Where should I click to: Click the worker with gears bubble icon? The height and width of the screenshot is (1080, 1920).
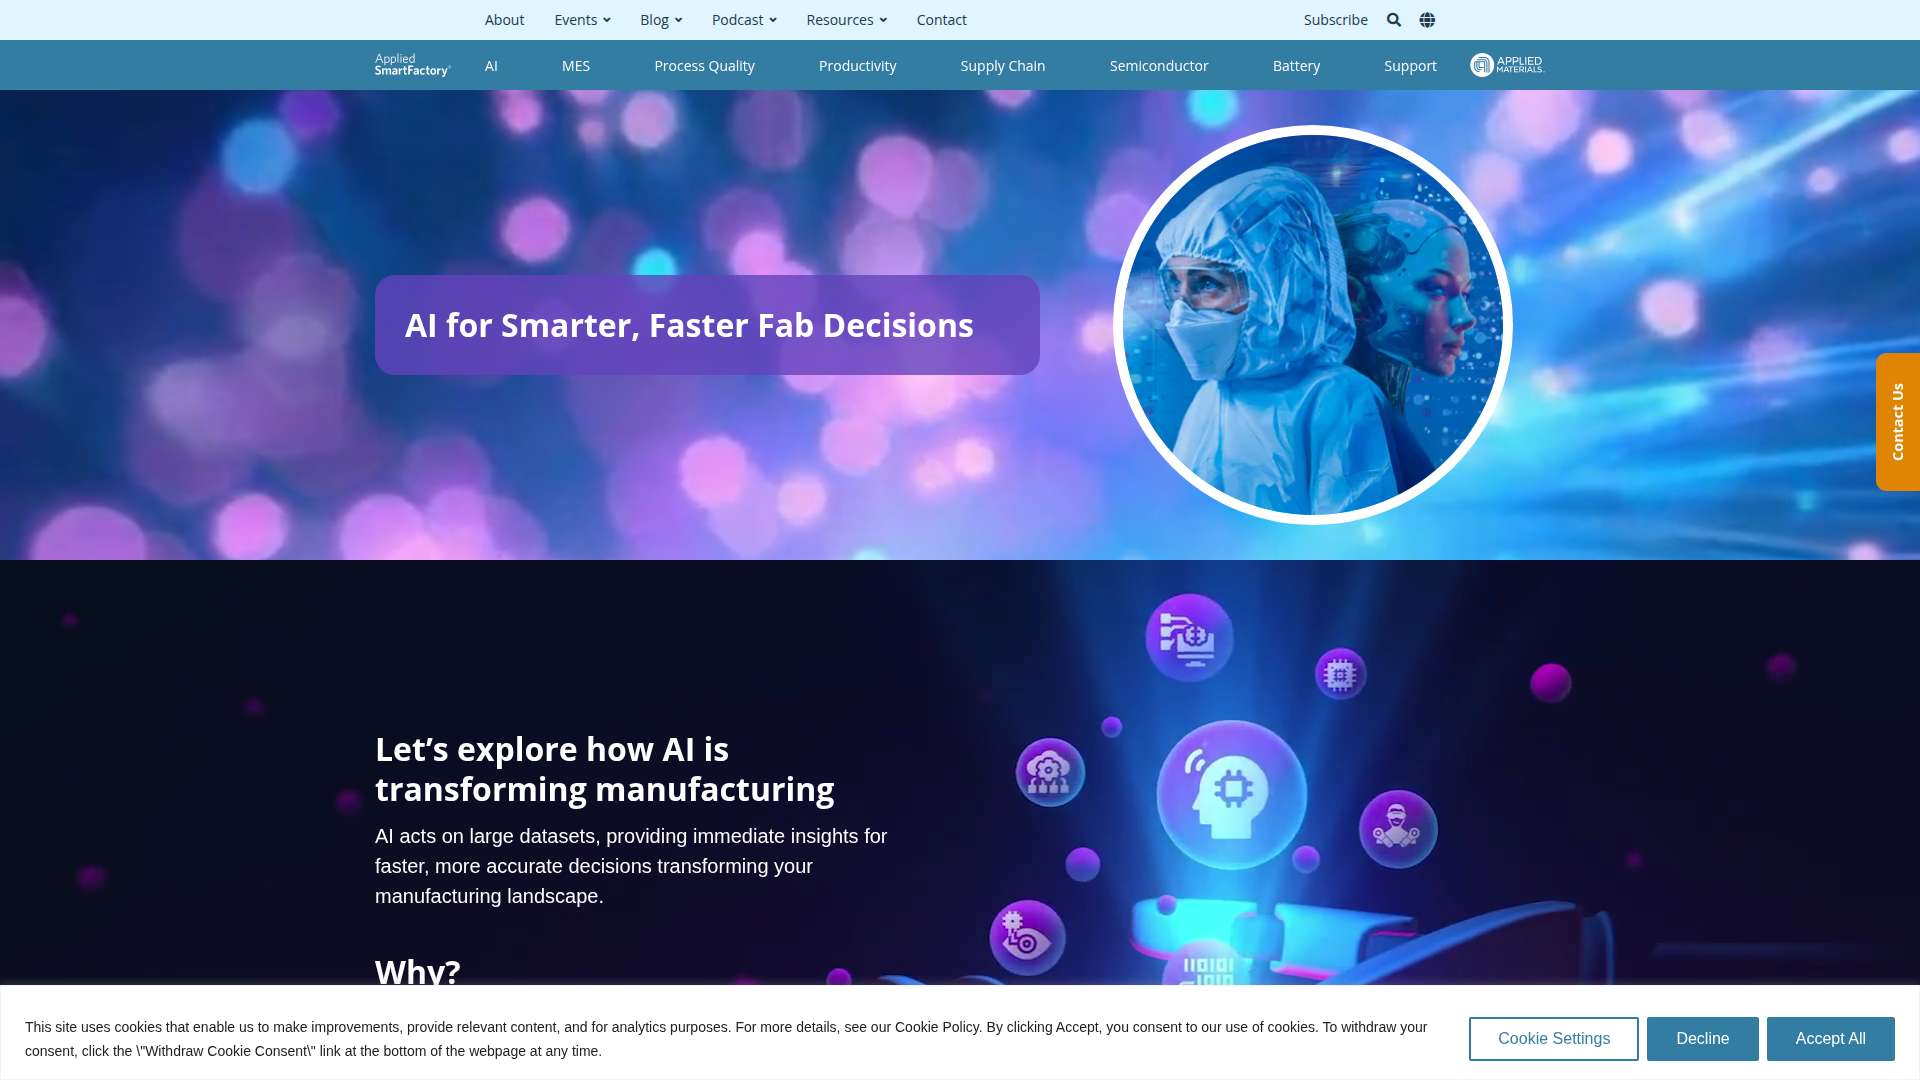1398,829
